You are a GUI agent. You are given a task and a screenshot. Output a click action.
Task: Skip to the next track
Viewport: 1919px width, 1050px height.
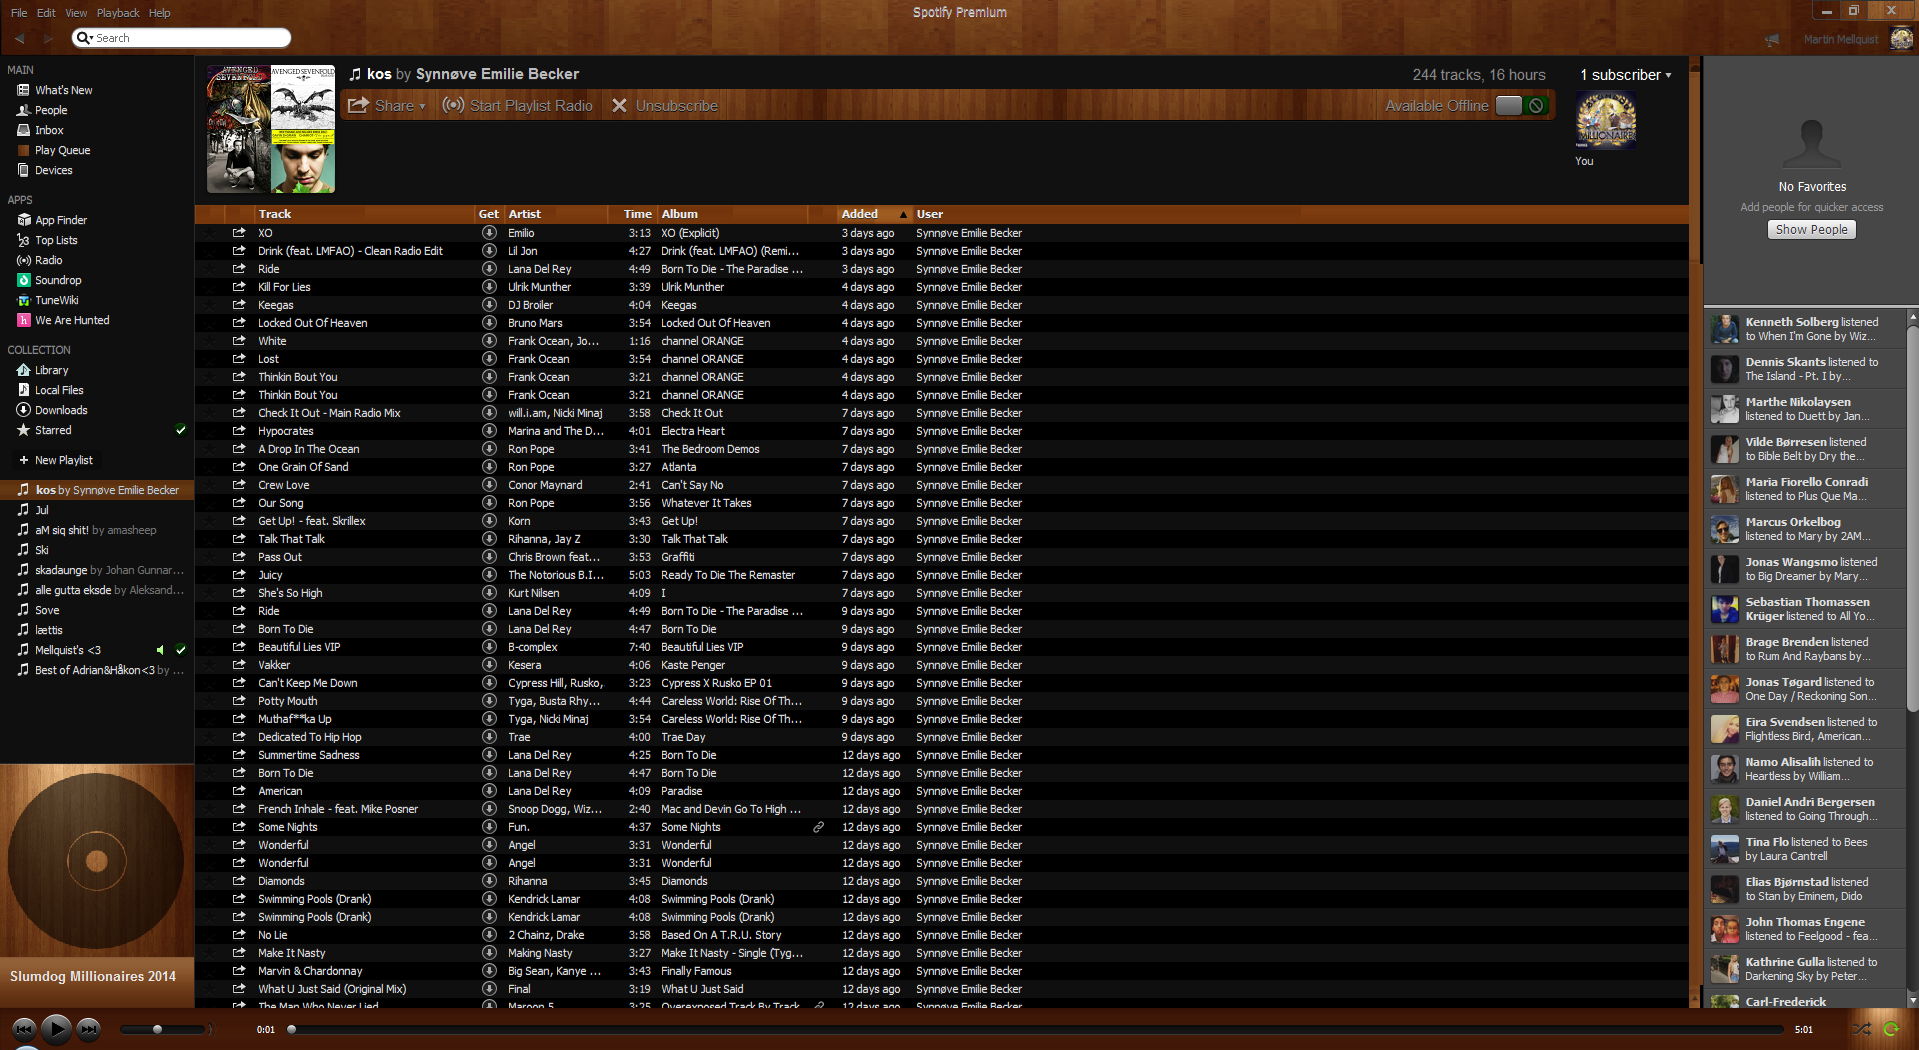coord(89,1028)
